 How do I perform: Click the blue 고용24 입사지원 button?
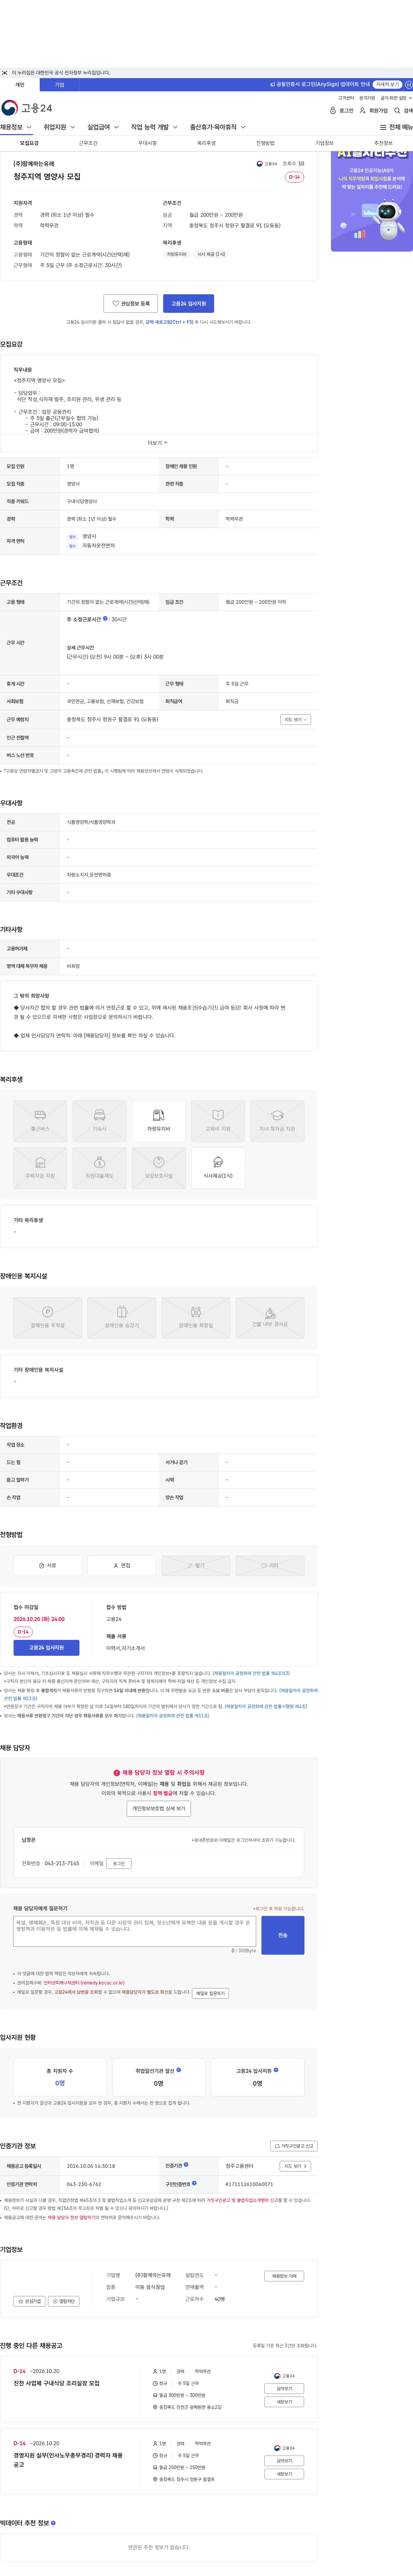[x=188, y=303]
